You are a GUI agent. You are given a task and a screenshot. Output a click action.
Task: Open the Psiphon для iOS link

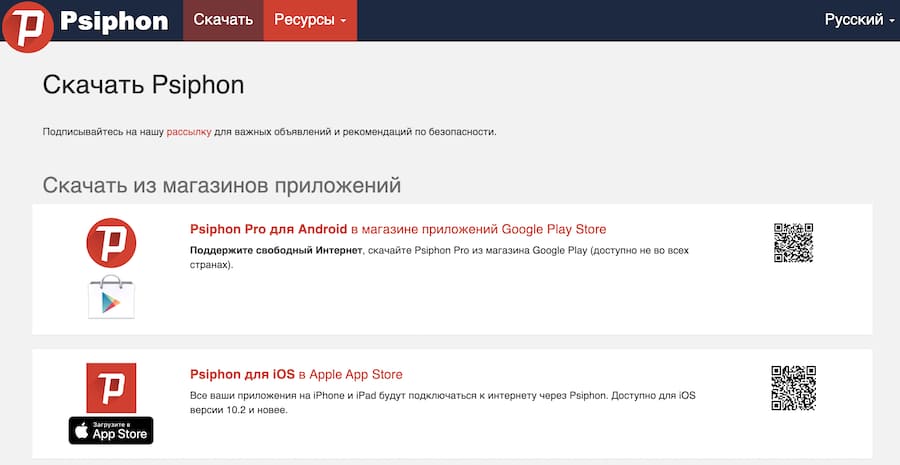click(242, 375)
